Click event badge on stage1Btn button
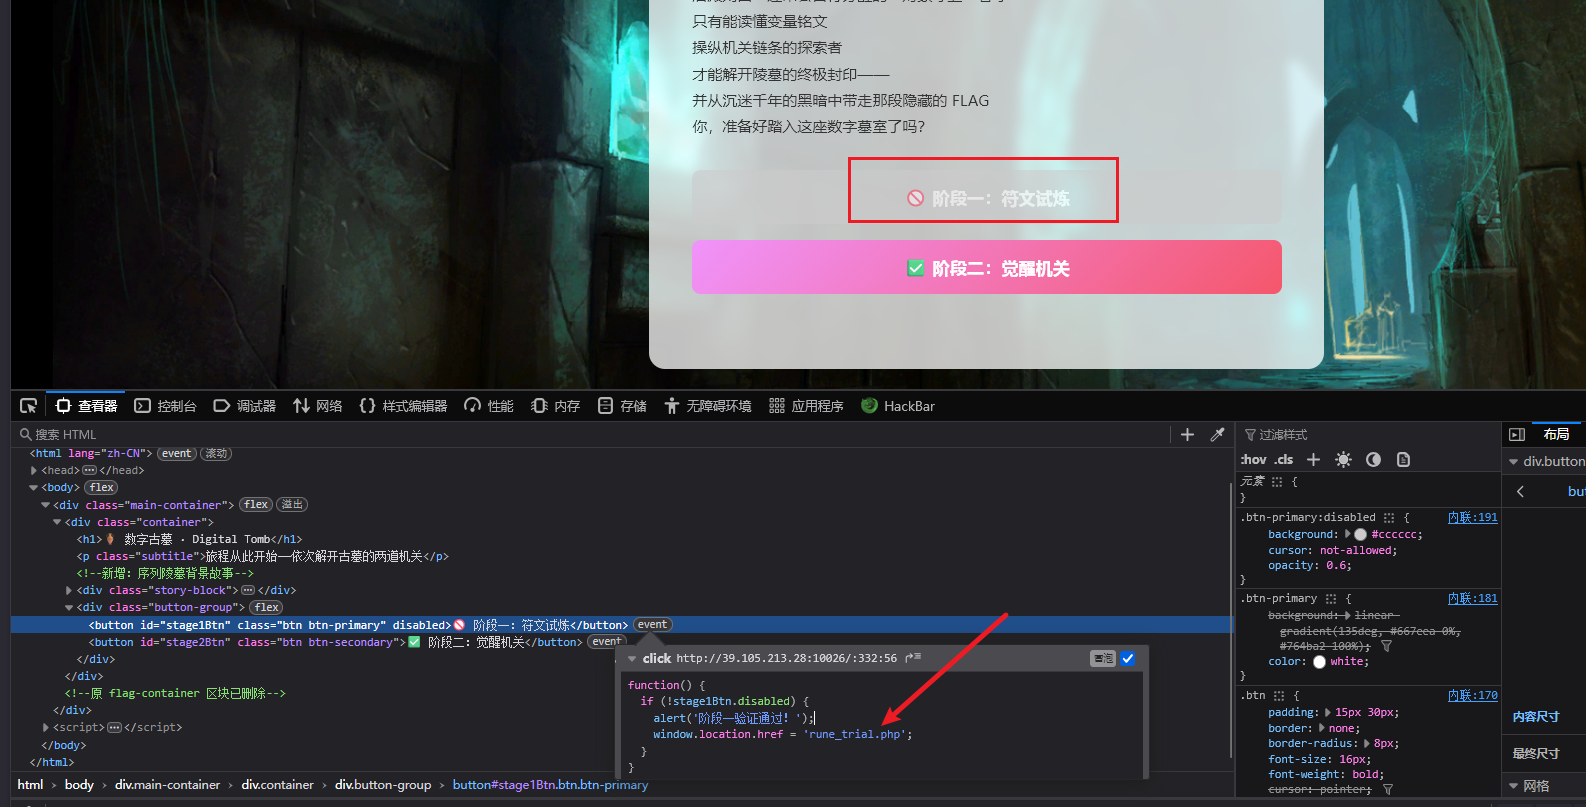1586x807 pixels. point(653,625)
